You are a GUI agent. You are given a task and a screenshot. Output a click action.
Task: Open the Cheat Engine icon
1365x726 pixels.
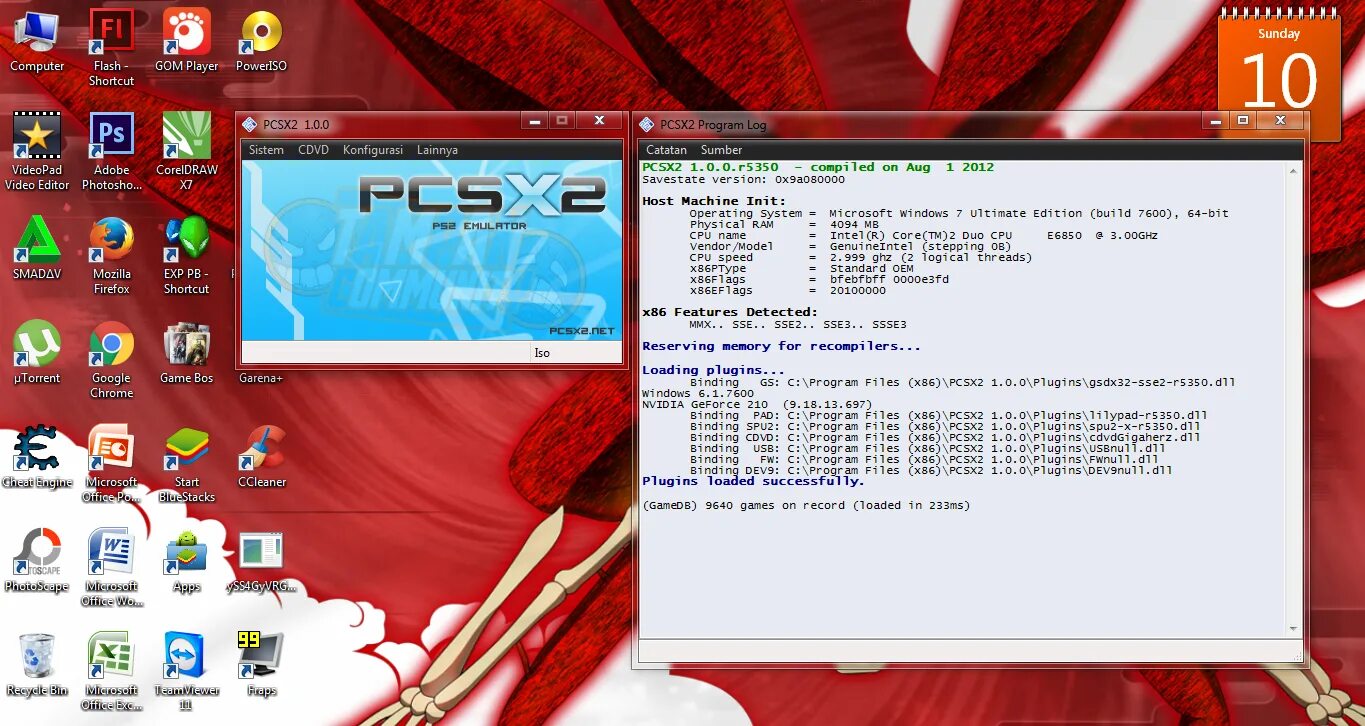(37, 448)
